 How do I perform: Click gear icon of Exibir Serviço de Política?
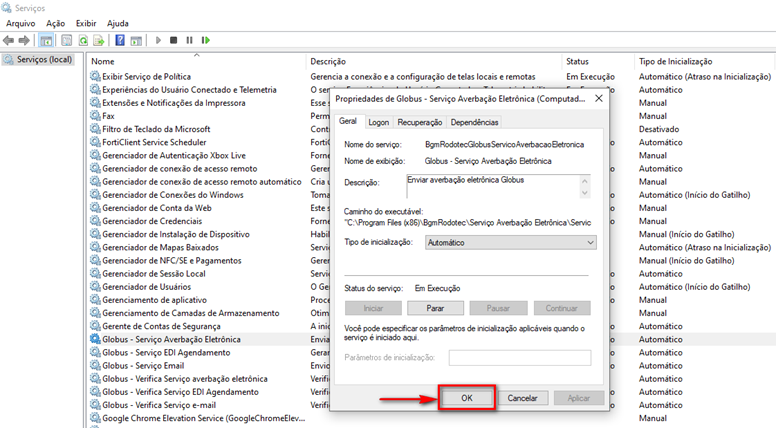[x=95, y=76]
